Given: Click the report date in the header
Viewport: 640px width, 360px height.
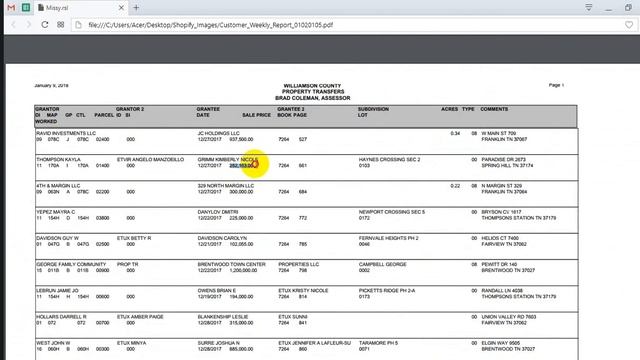Looking at the screenshot, I should [51, 86].
